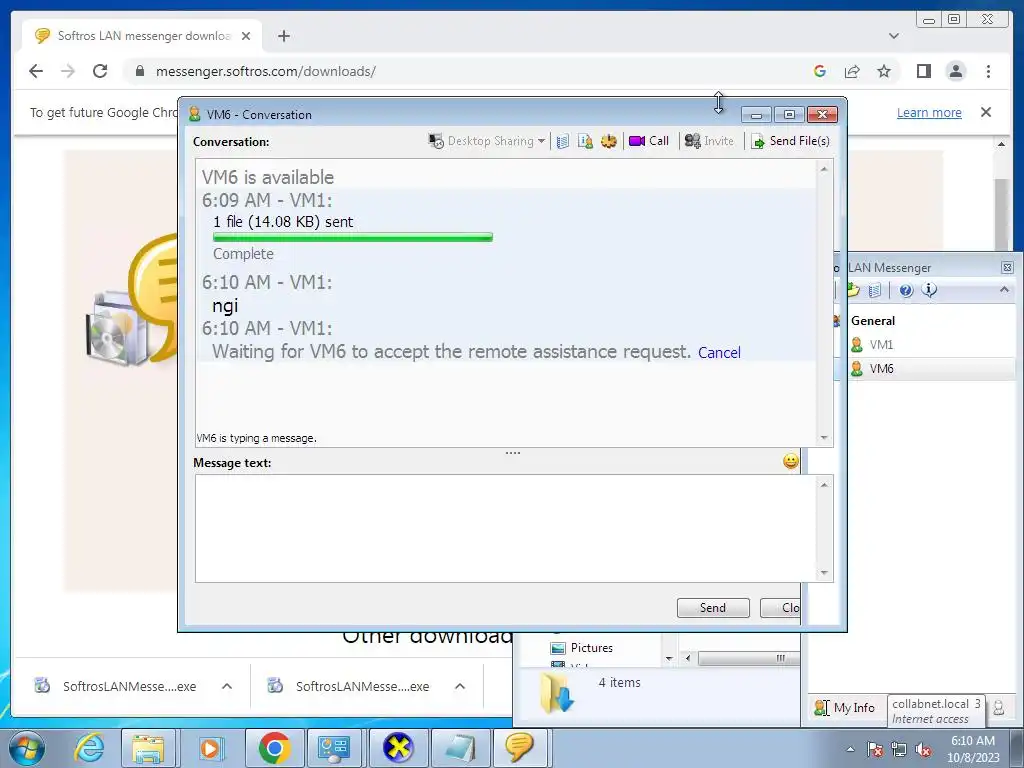
Task: Click the Chrome address bar URL
Action: 266,71
